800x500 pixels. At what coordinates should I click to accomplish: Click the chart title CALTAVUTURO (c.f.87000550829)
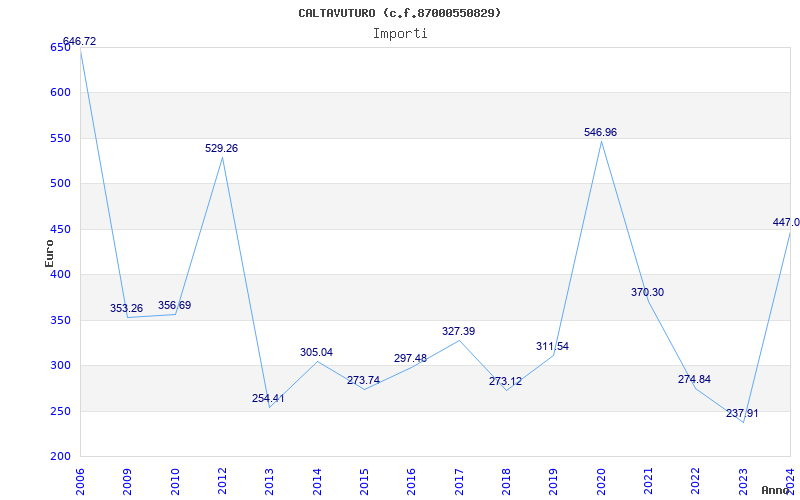pyautogui.click(x=399, y=13)
